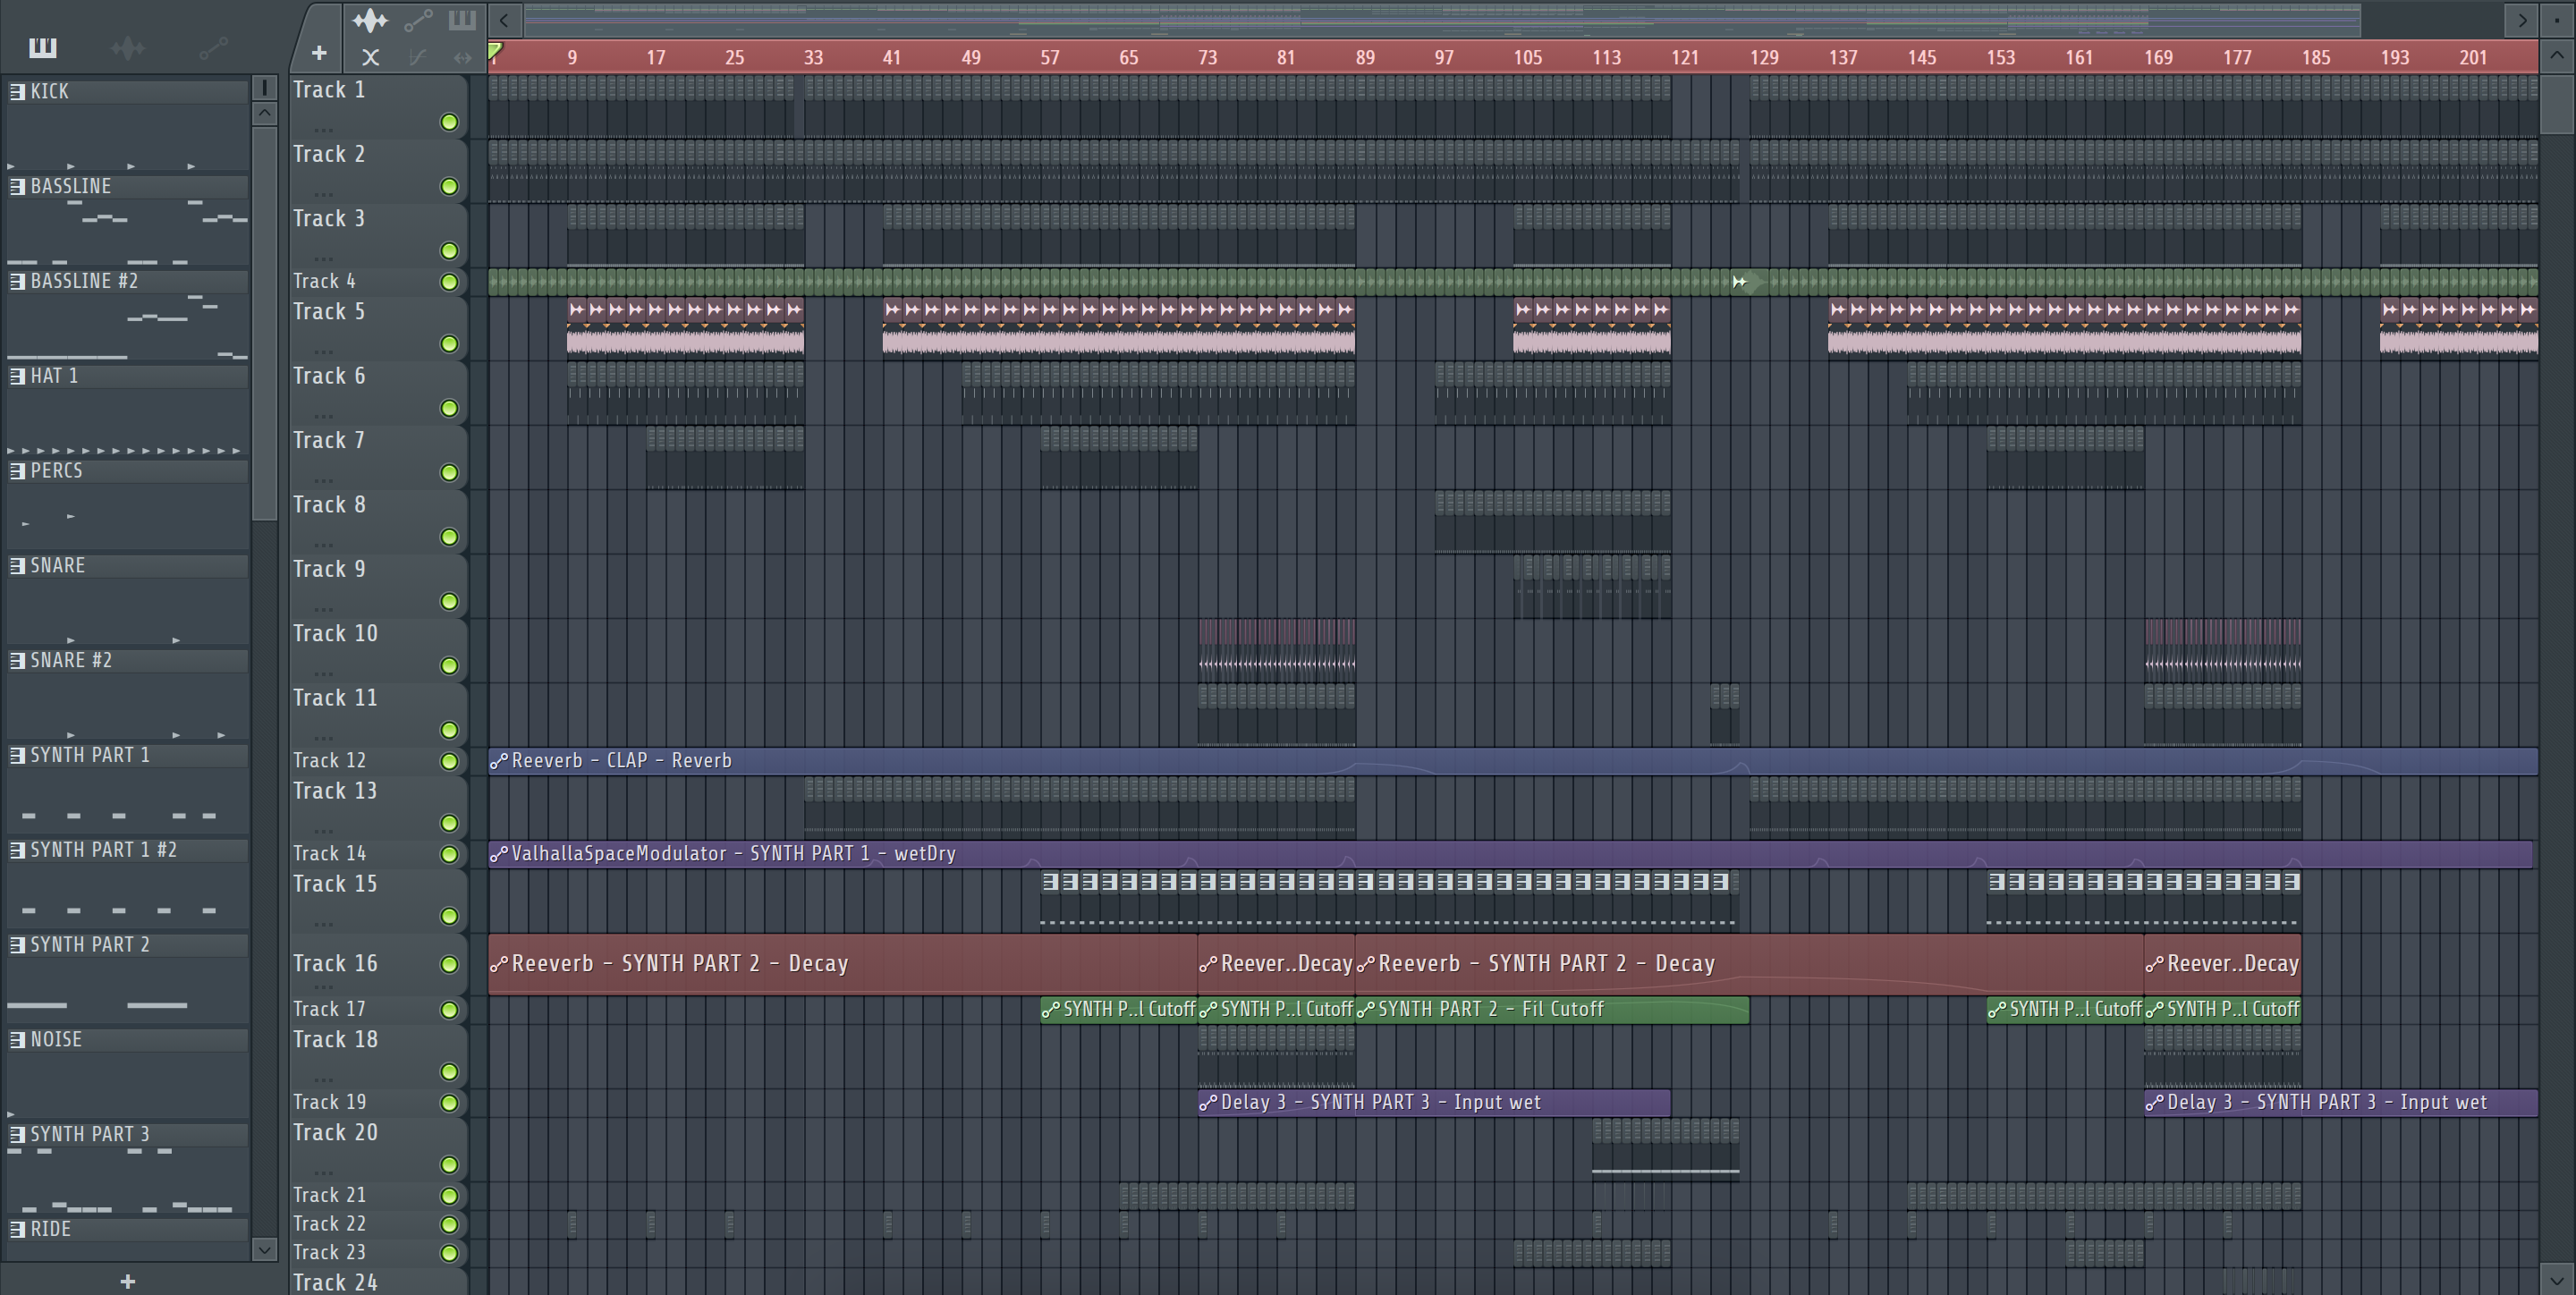Mute Track 10 with its green light
This screenshot has width=2576, height=1295.
coord(449,666)
